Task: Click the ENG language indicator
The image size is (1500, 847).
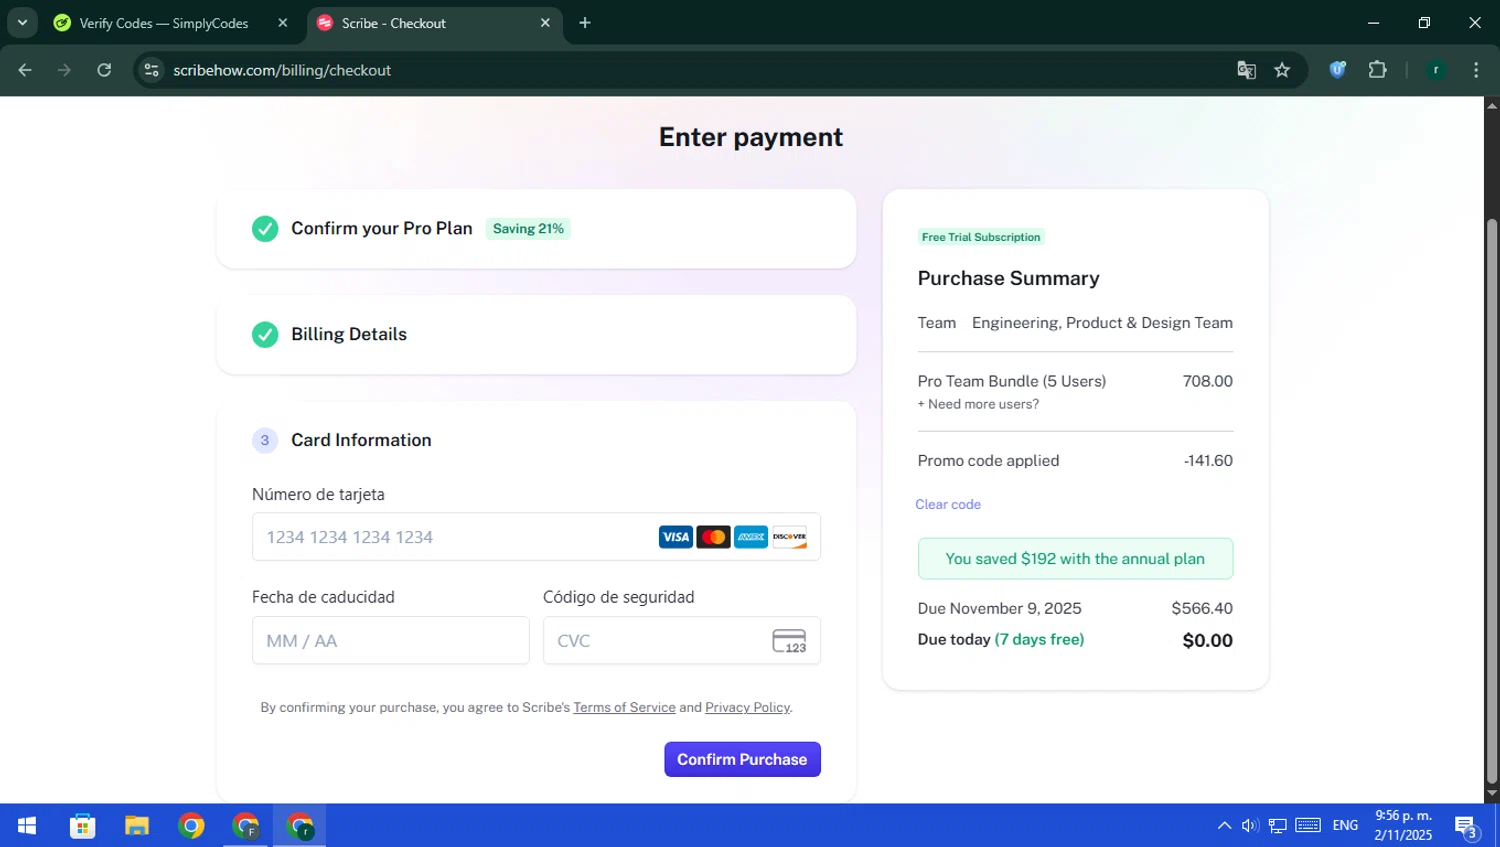Action: click(1345, 826)
